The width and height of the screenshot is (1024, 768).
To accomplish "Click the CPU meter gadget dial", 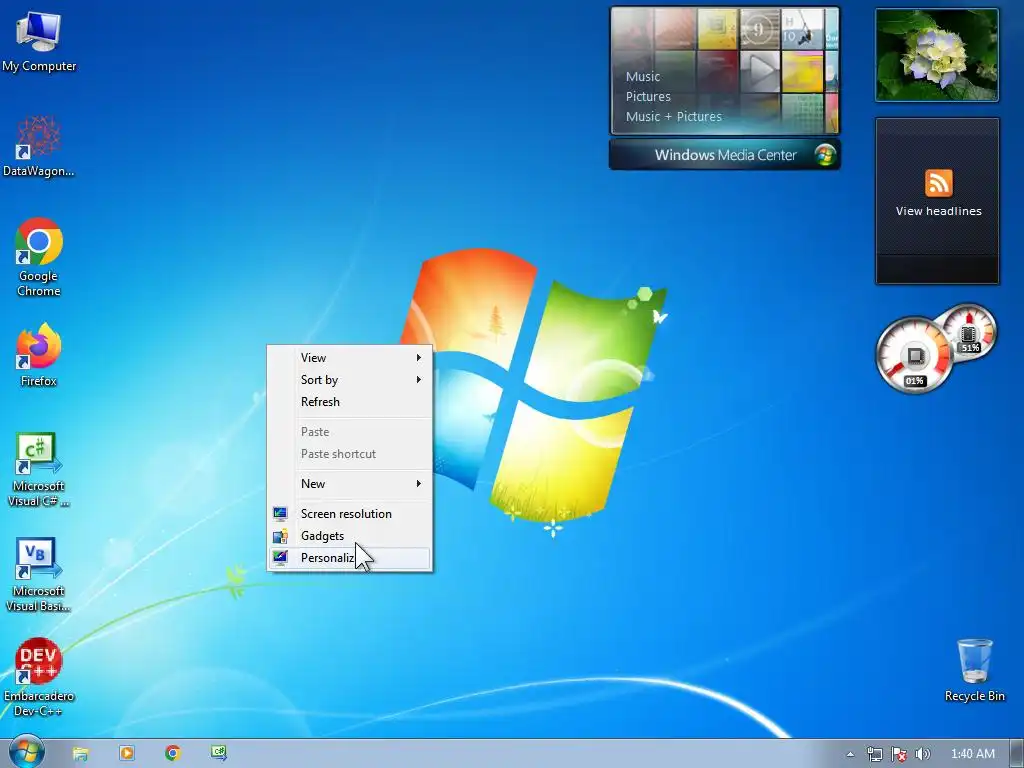I will point(914,356).
